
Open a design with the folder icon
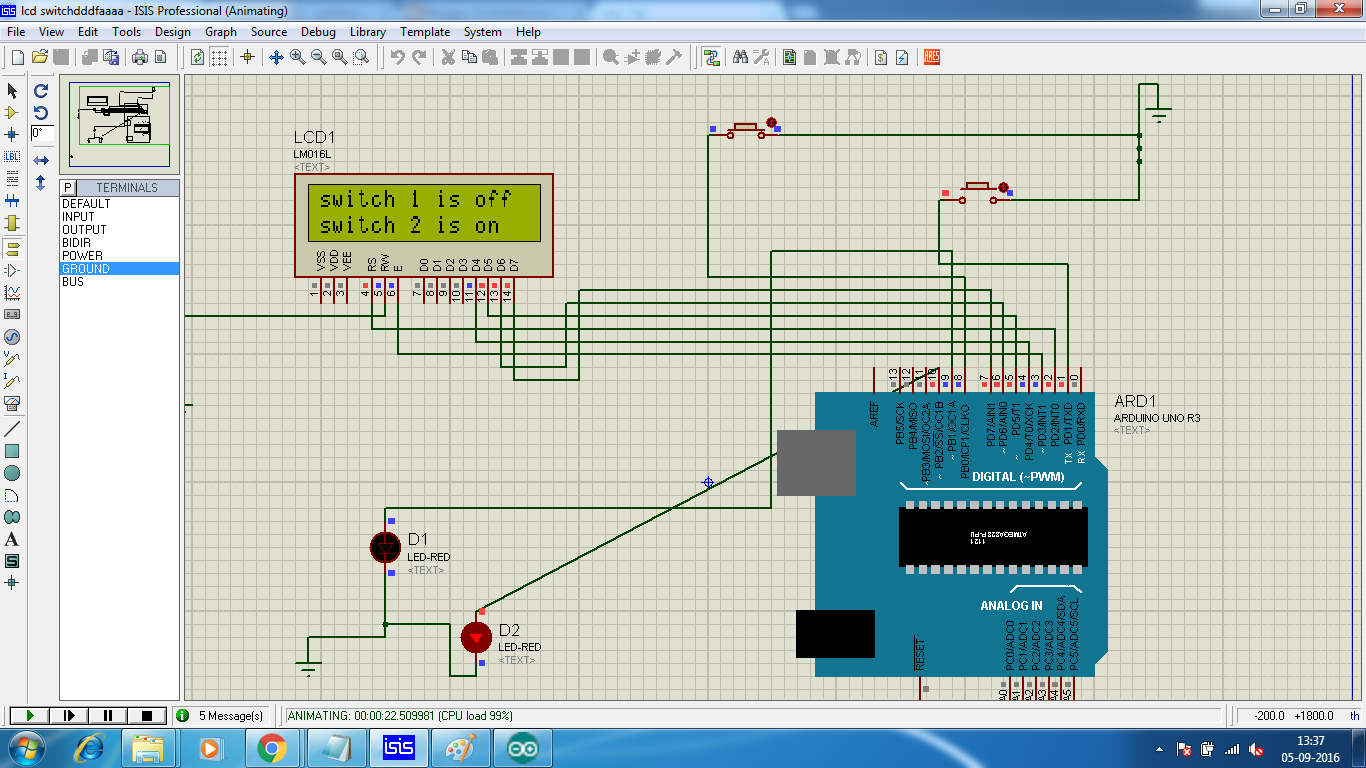pyautogui.click(x=40, y=58)
